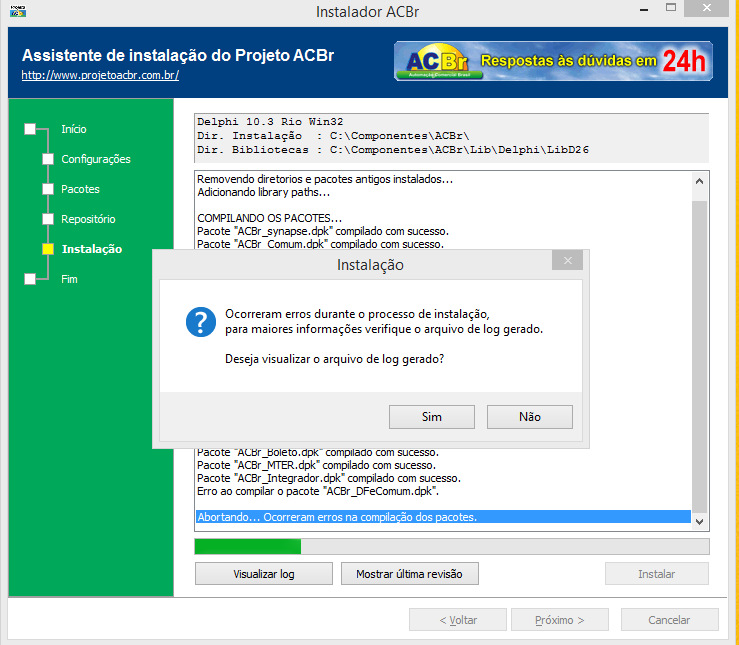Click Mostrar última revisão button
Image resolution: width=739 pixels, height=645 pixels.
coord(409,573)
